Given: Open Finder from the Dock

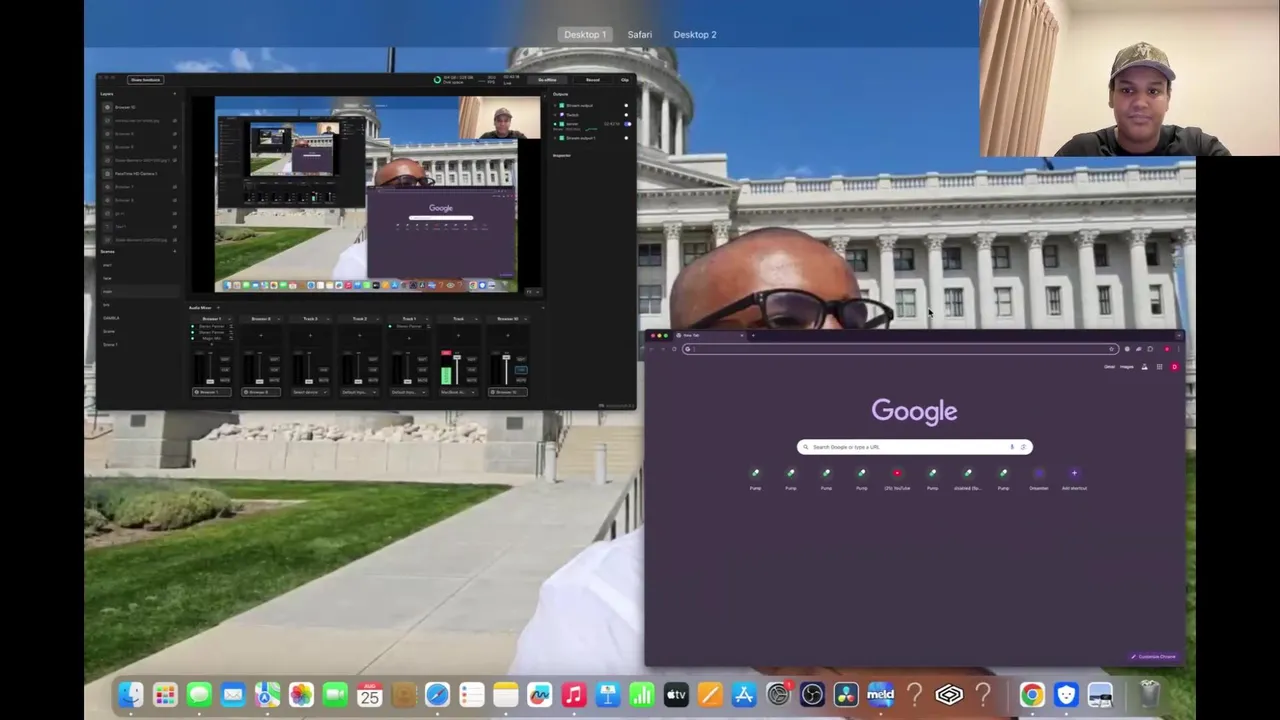Looking at the screenshot, I should pos(131,694).
